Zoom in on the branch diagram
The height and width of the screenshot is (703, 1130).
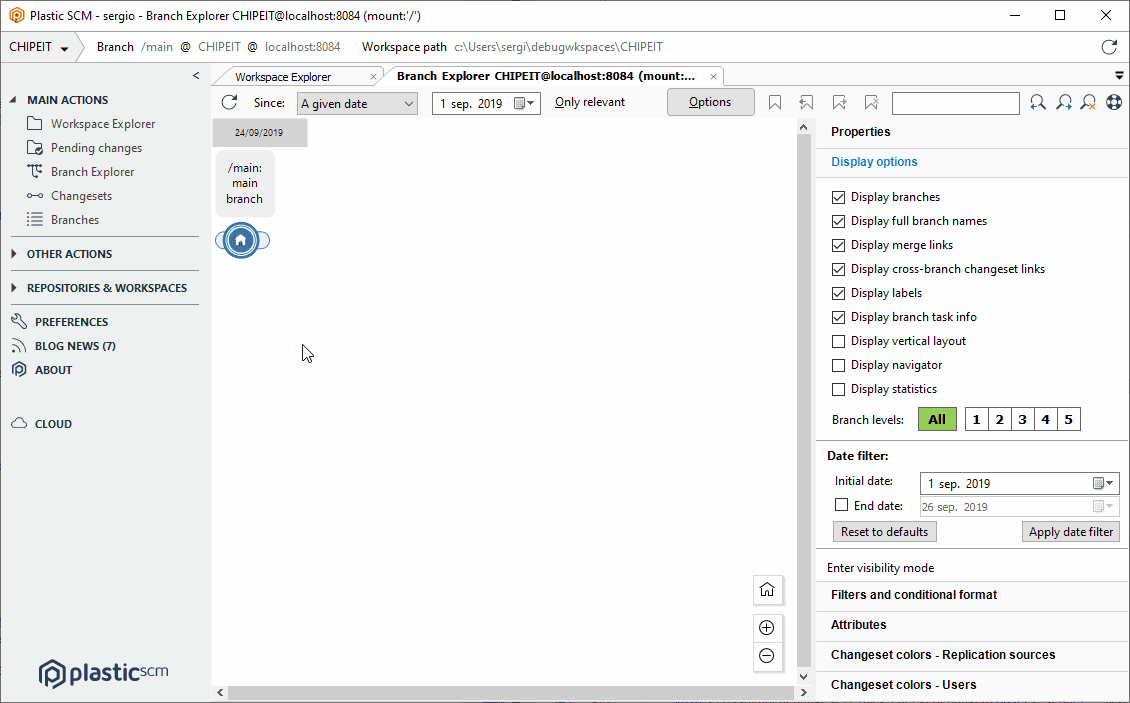tap(767, 628)
